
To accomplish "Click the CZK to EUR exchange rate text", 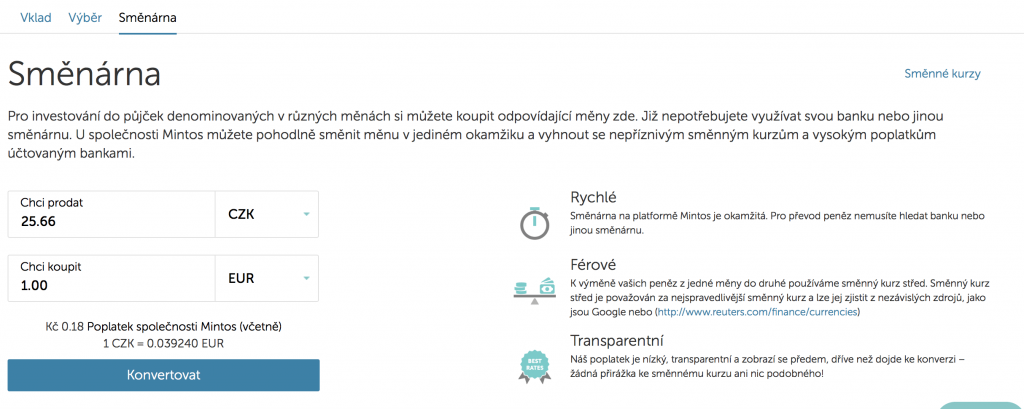I will pyautogui.click(x=163, y=343).
